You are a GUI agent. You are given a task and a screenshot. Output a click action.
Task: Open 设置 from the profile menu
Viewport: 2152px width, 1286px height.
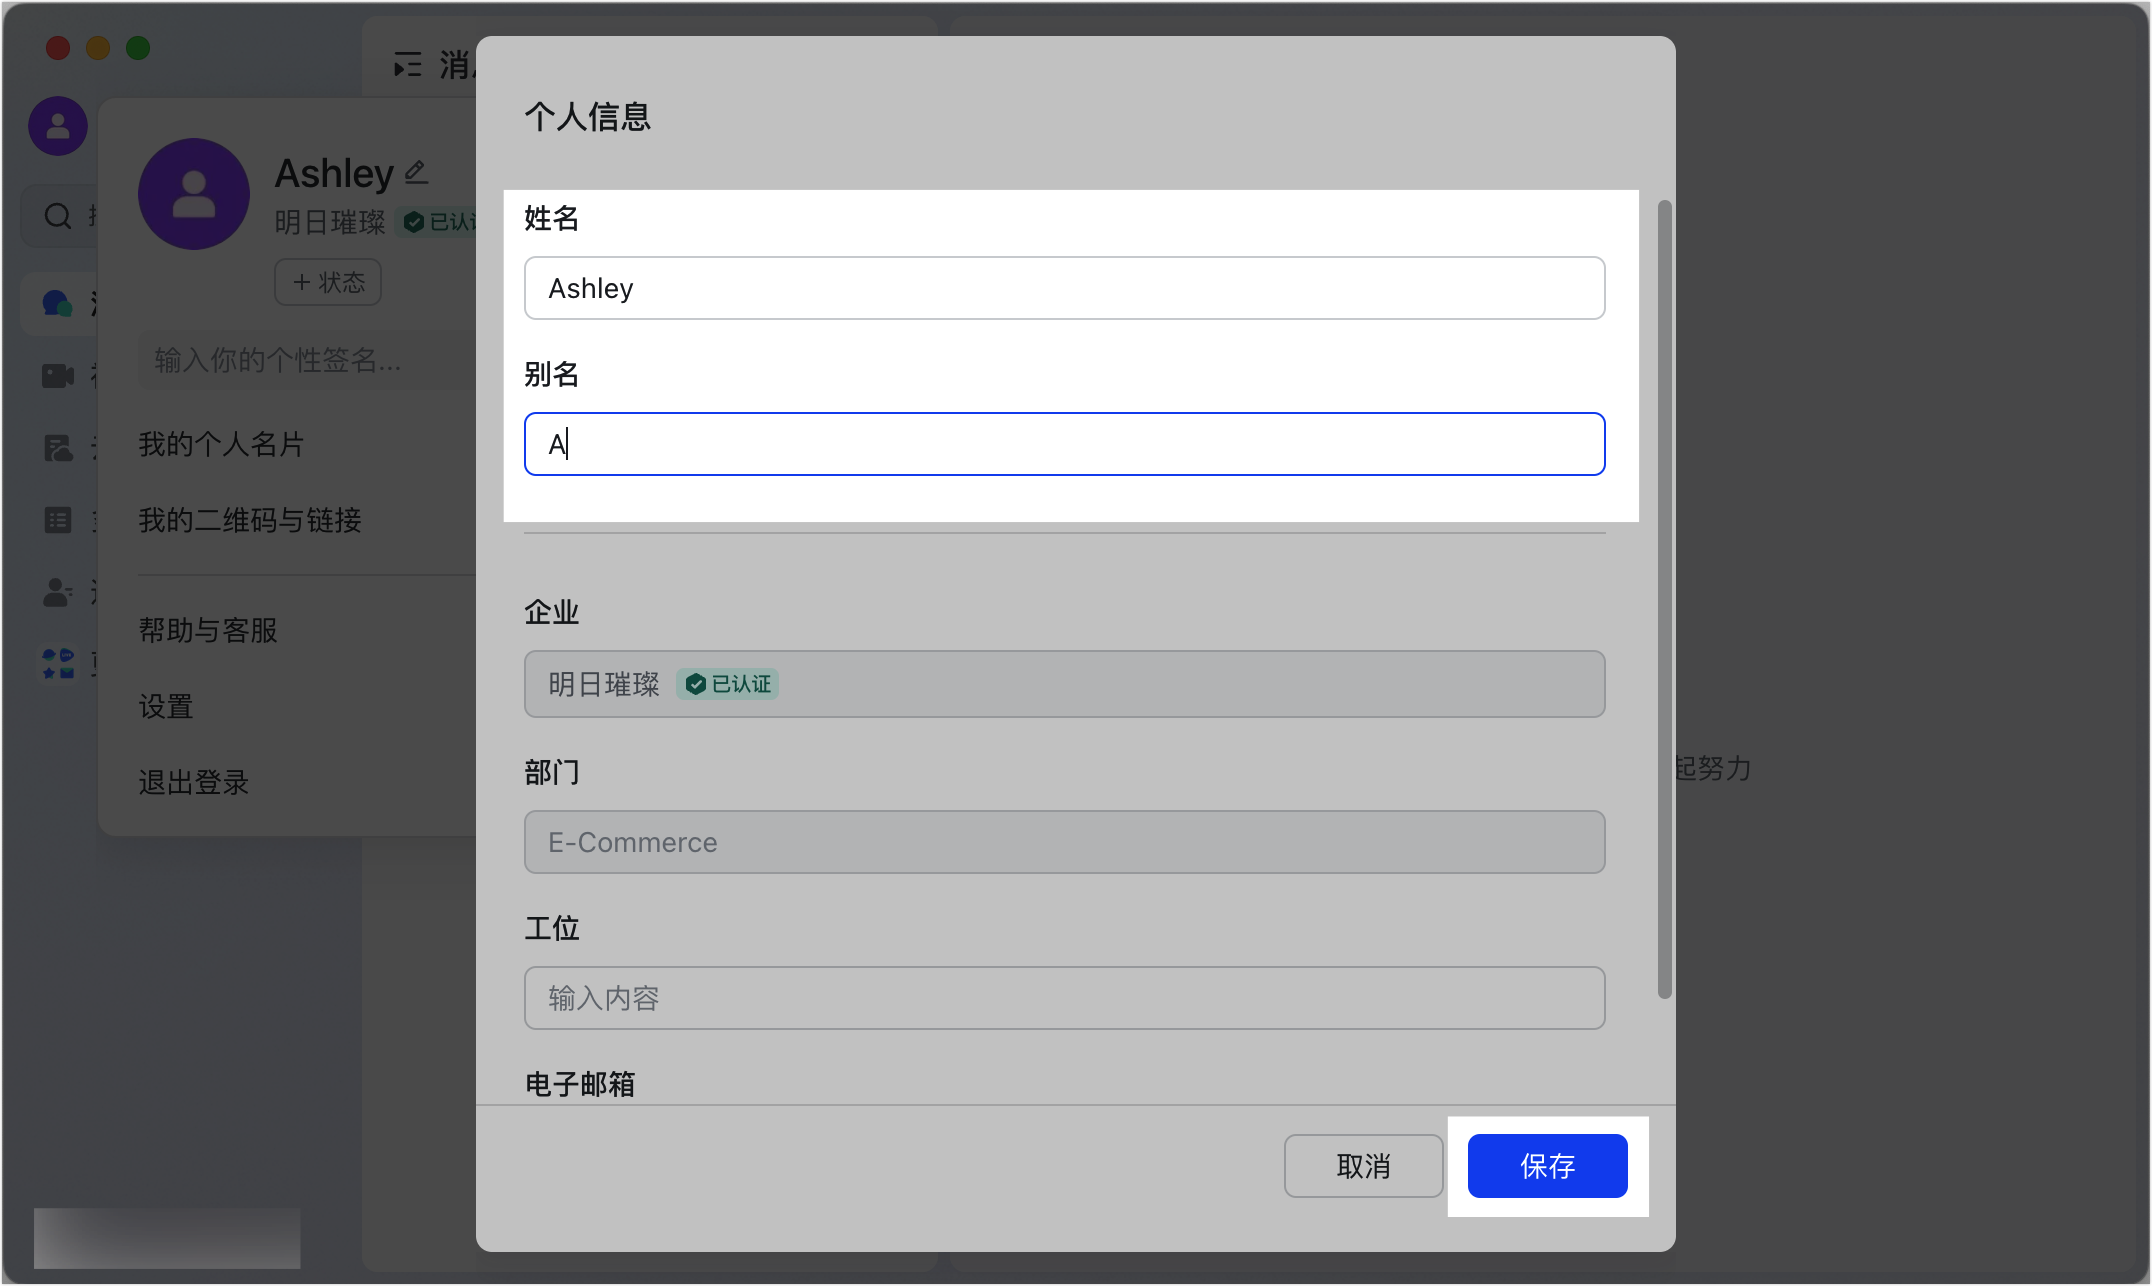[165, 707]
